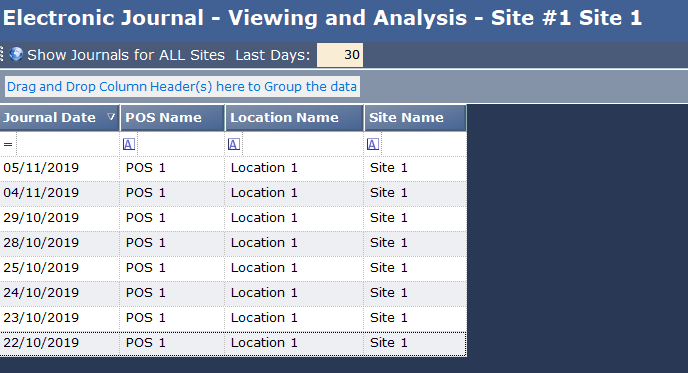Click Site 1 cell in 24/10/2019 row
Screen dimensions: 688x373
point(415,293)
